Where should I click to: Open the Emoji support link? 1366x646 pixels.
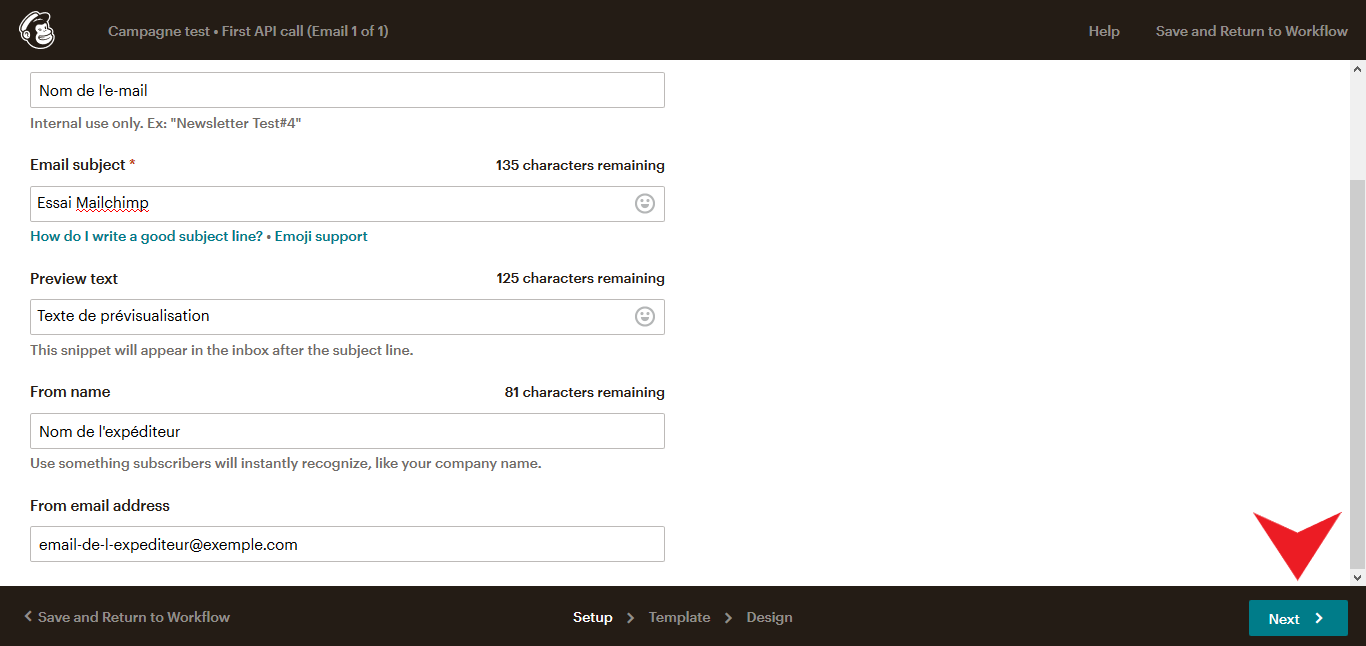(321, 236)
